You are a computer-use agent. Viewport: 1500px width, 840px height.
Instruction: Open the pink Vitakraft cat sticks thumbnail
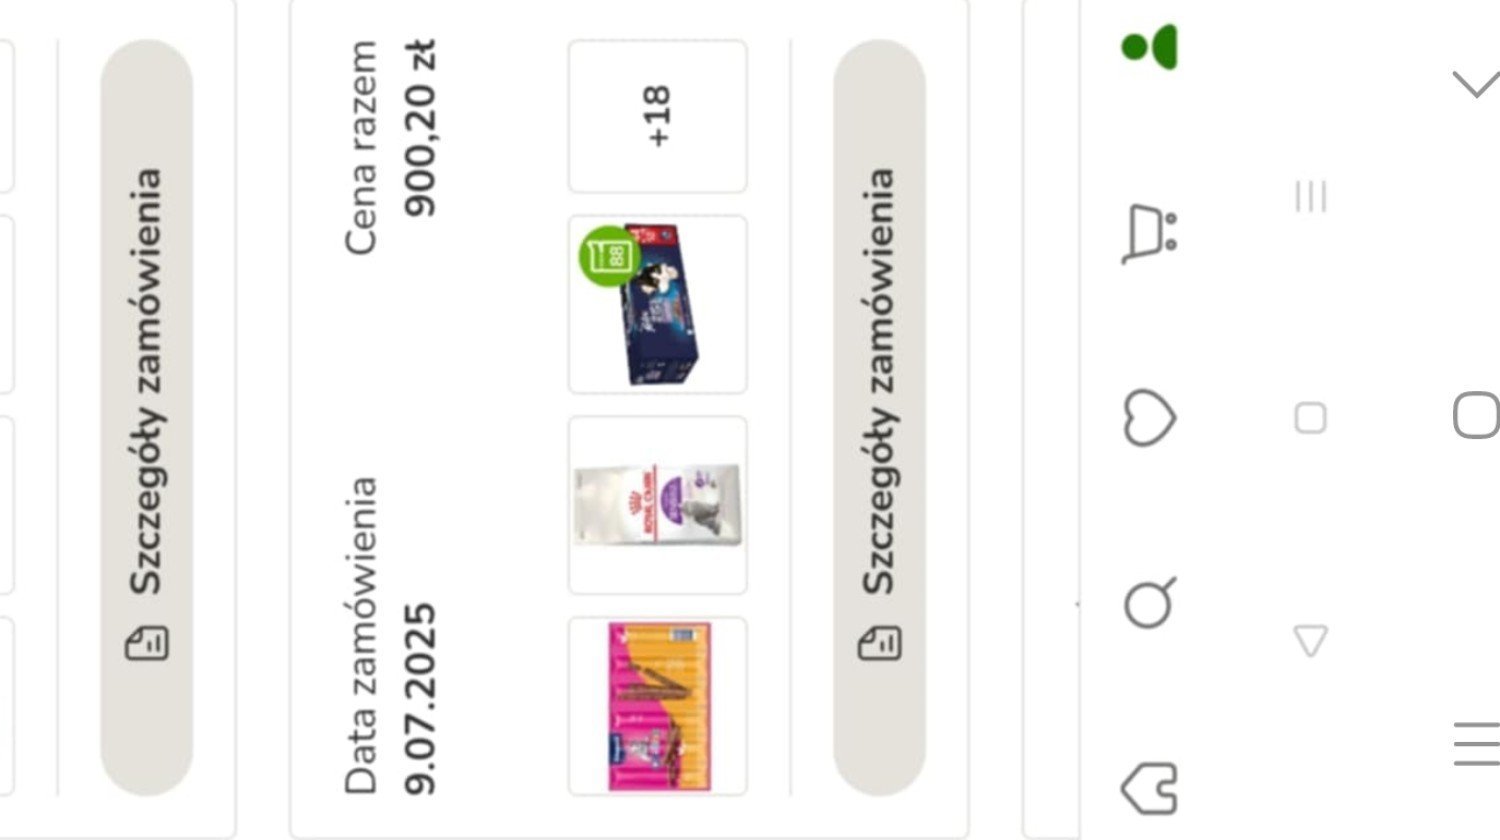click(x=657, y=706)
